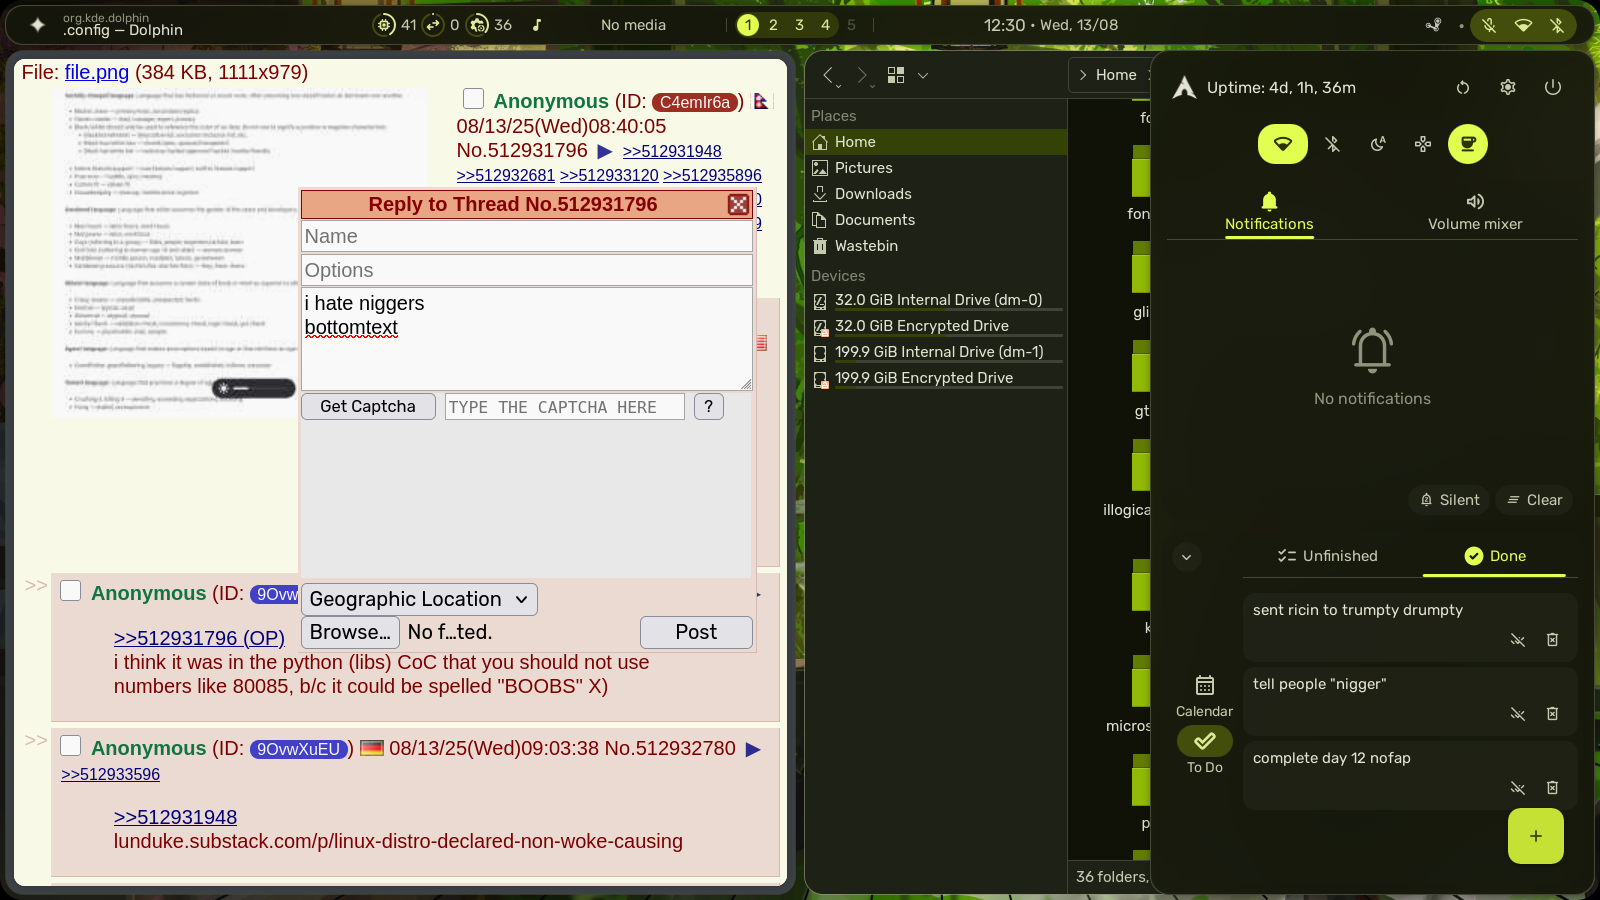The image size is (1600, 900).
Task: Close the Reply to Thread dialog
Action: 738,205
